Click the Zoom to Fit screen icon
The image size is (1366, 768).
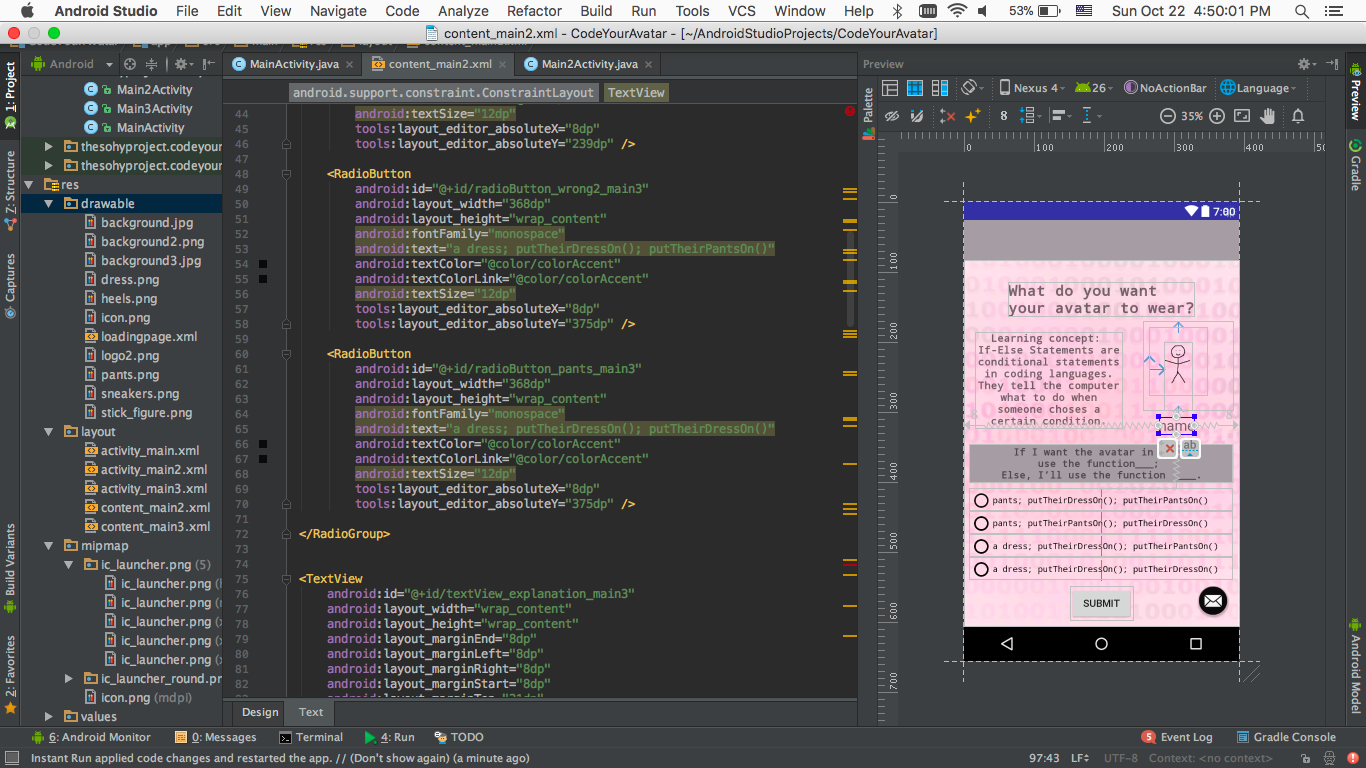click(x=1243, y=116)
